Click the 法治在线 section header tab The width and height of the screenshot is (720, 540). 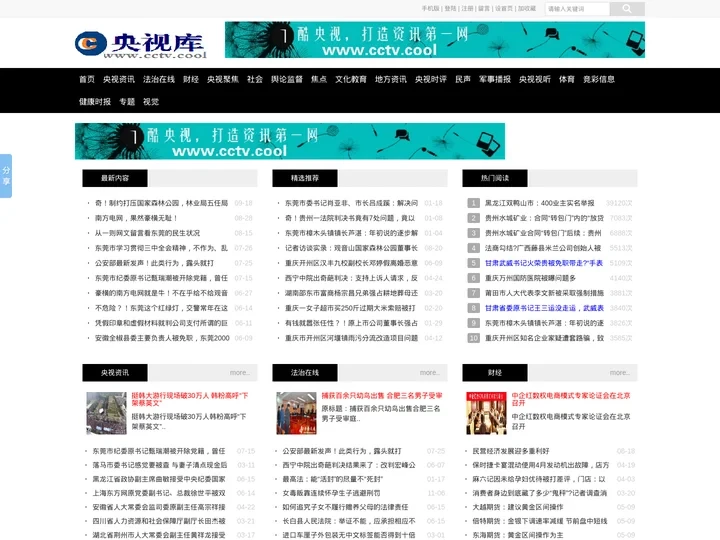(305, 373)
